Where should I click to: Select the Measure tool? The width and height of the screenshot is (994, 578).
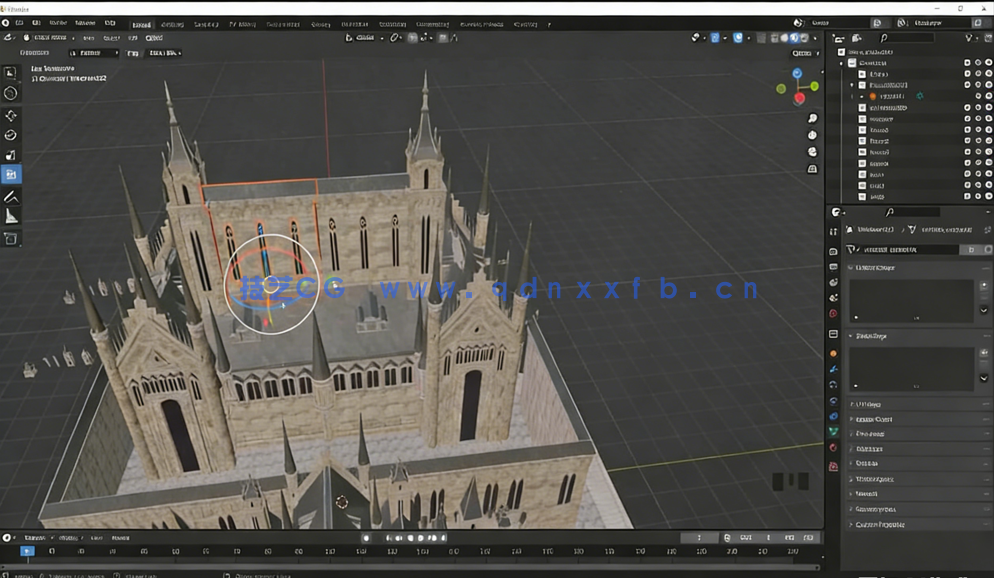coord(10,218)
